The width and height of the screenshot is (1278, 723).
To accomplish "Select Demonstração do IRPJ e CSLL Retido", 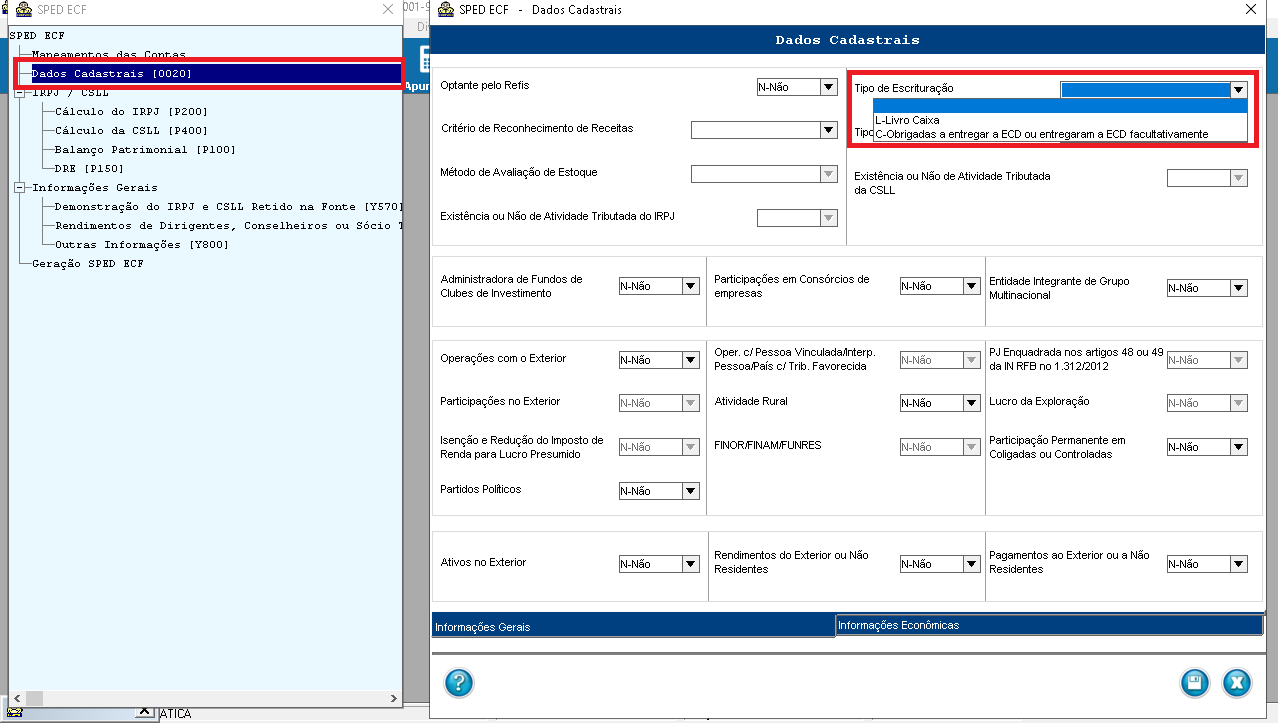I will click(x=229, y=207).
